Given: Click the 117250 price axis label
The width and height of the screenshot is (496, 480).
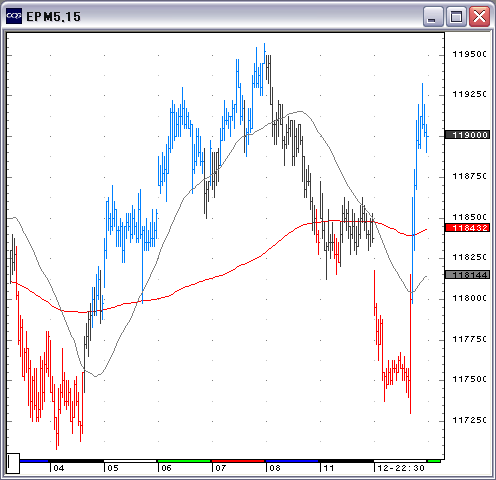Looking at the screenshot, I should click(469, 420).
